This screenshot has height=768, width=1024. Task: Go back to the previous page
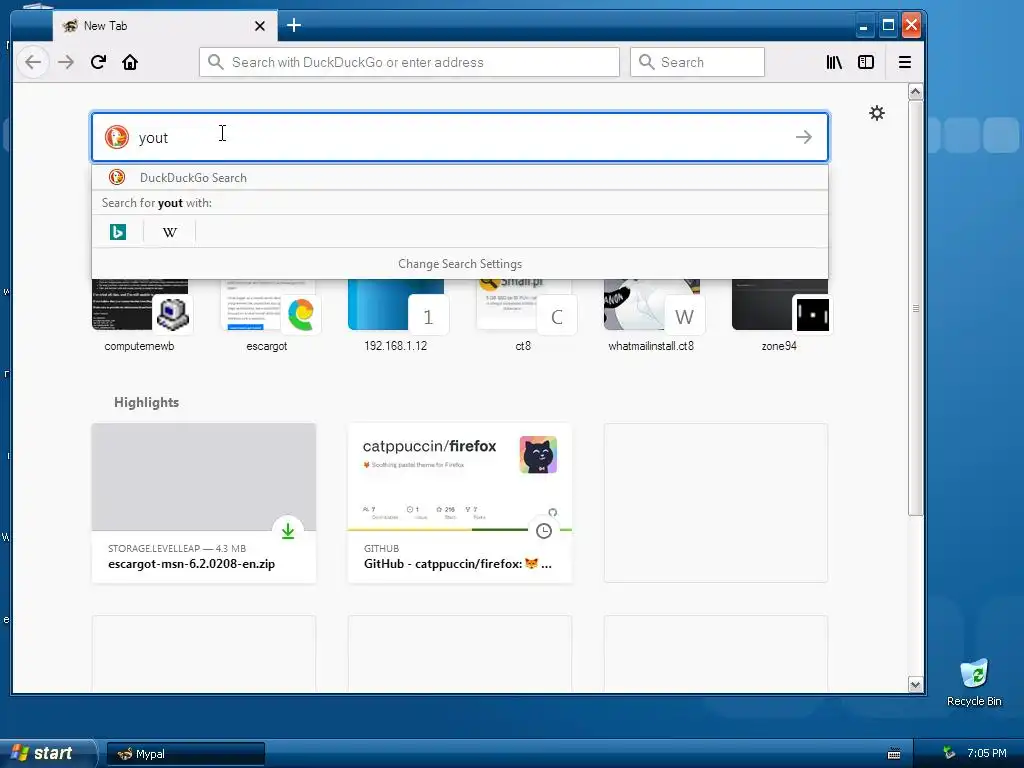point(33,62)
